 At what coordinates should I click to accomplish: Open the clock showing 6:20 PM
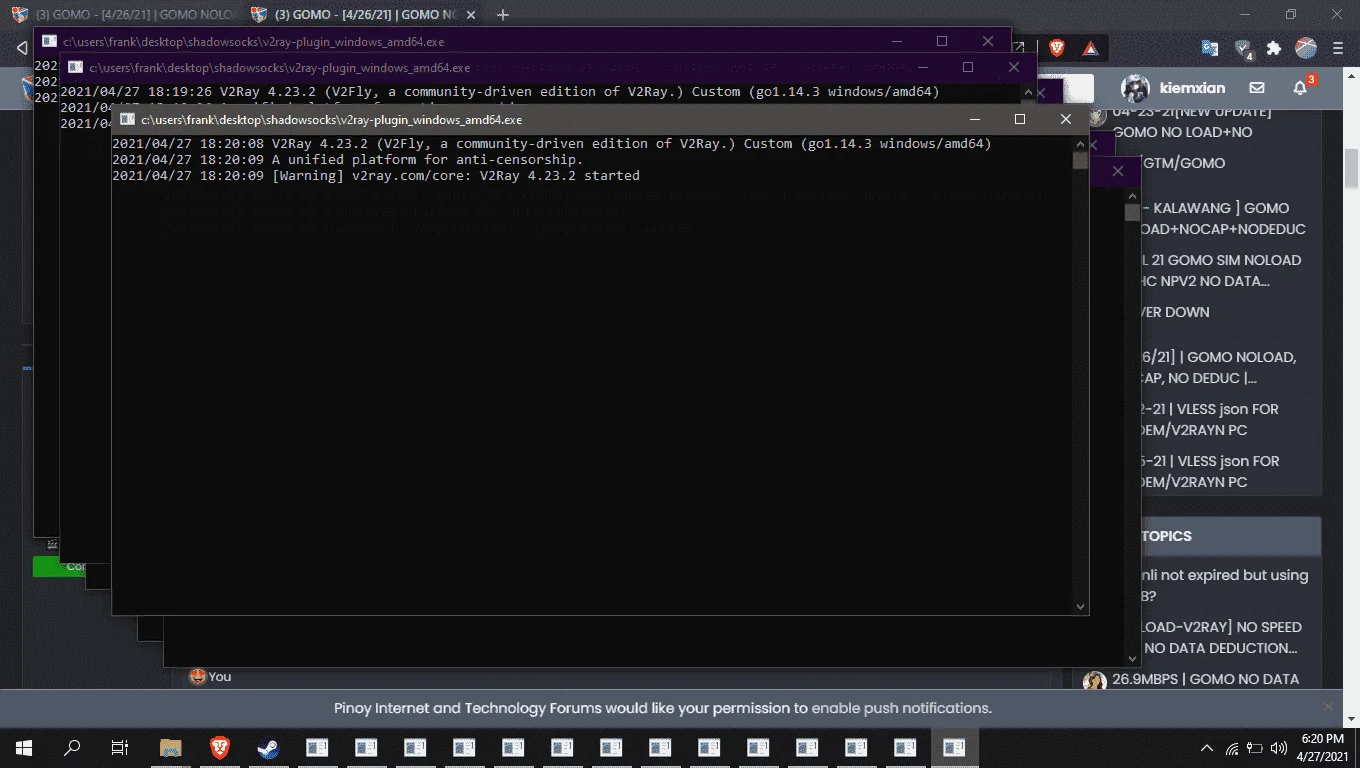(x=1322, y=748)
